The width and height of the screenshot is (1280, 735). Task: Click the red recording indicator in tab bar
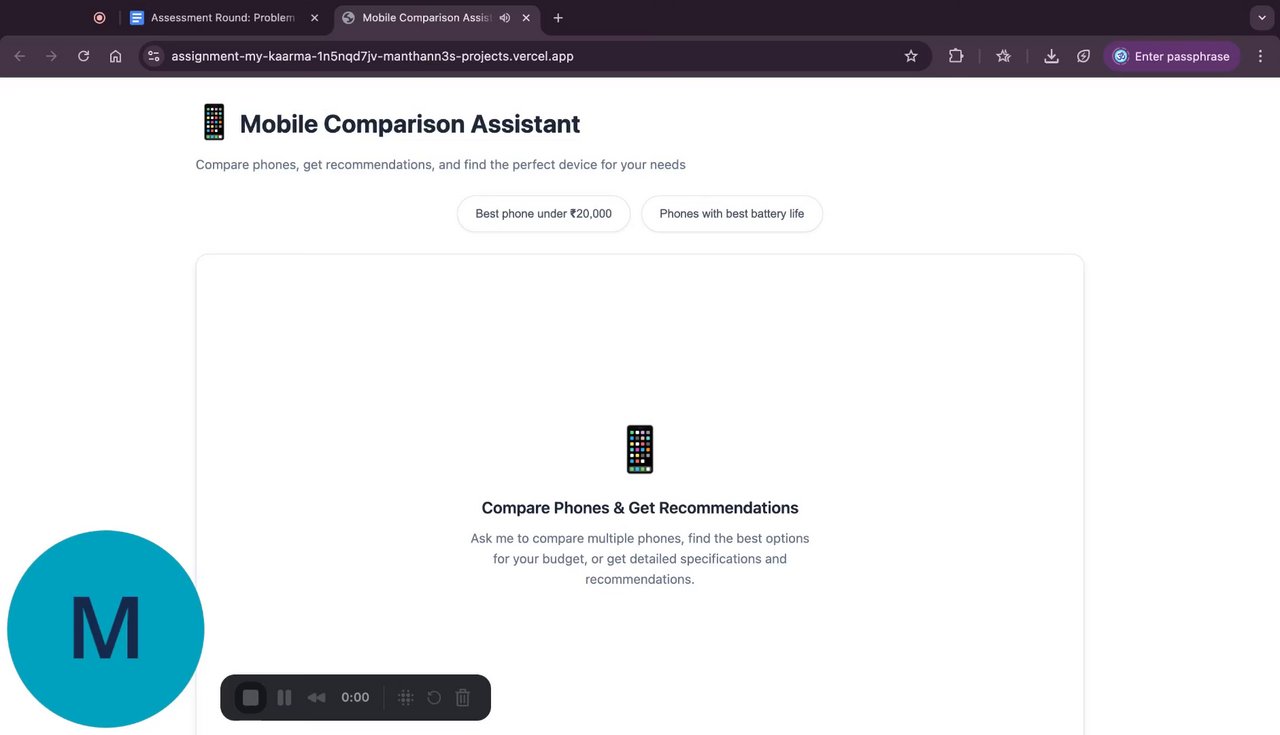point(99,18)
